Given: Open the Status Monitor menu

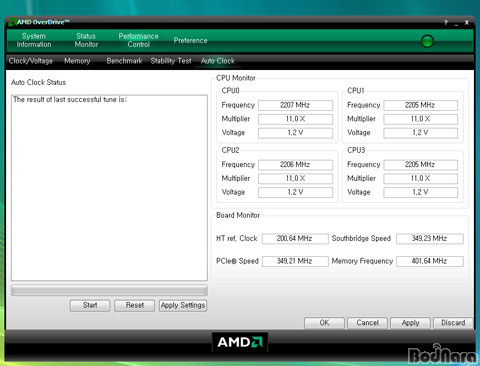Looking at the screenshot, I should 86,40.
